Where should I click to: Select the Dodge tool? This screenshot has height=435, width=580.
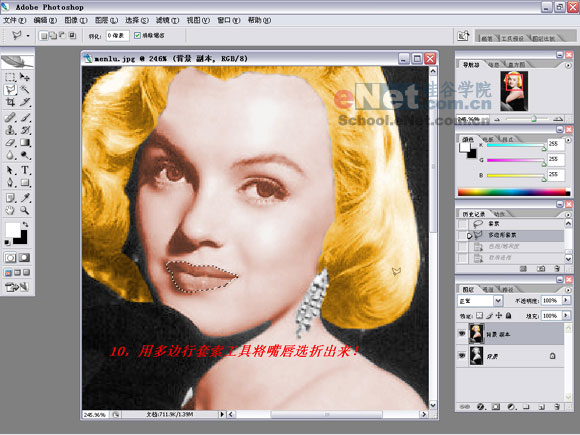tap(25, 155)
